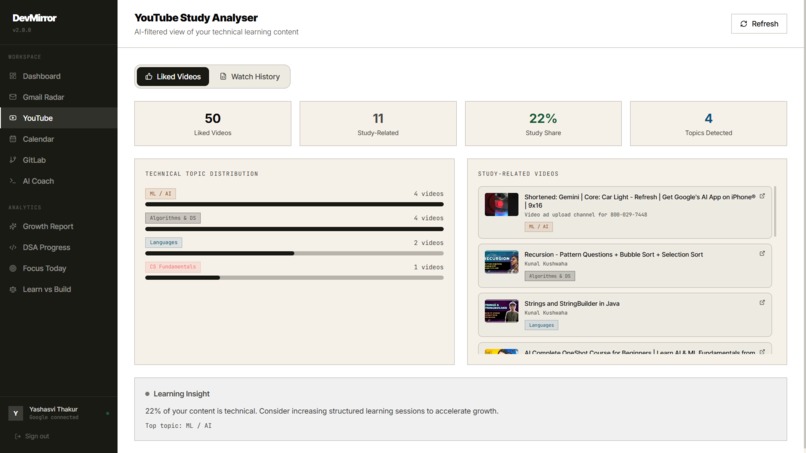
Task: Click the Learn vs Build gear icon
Action: [13, 289]
